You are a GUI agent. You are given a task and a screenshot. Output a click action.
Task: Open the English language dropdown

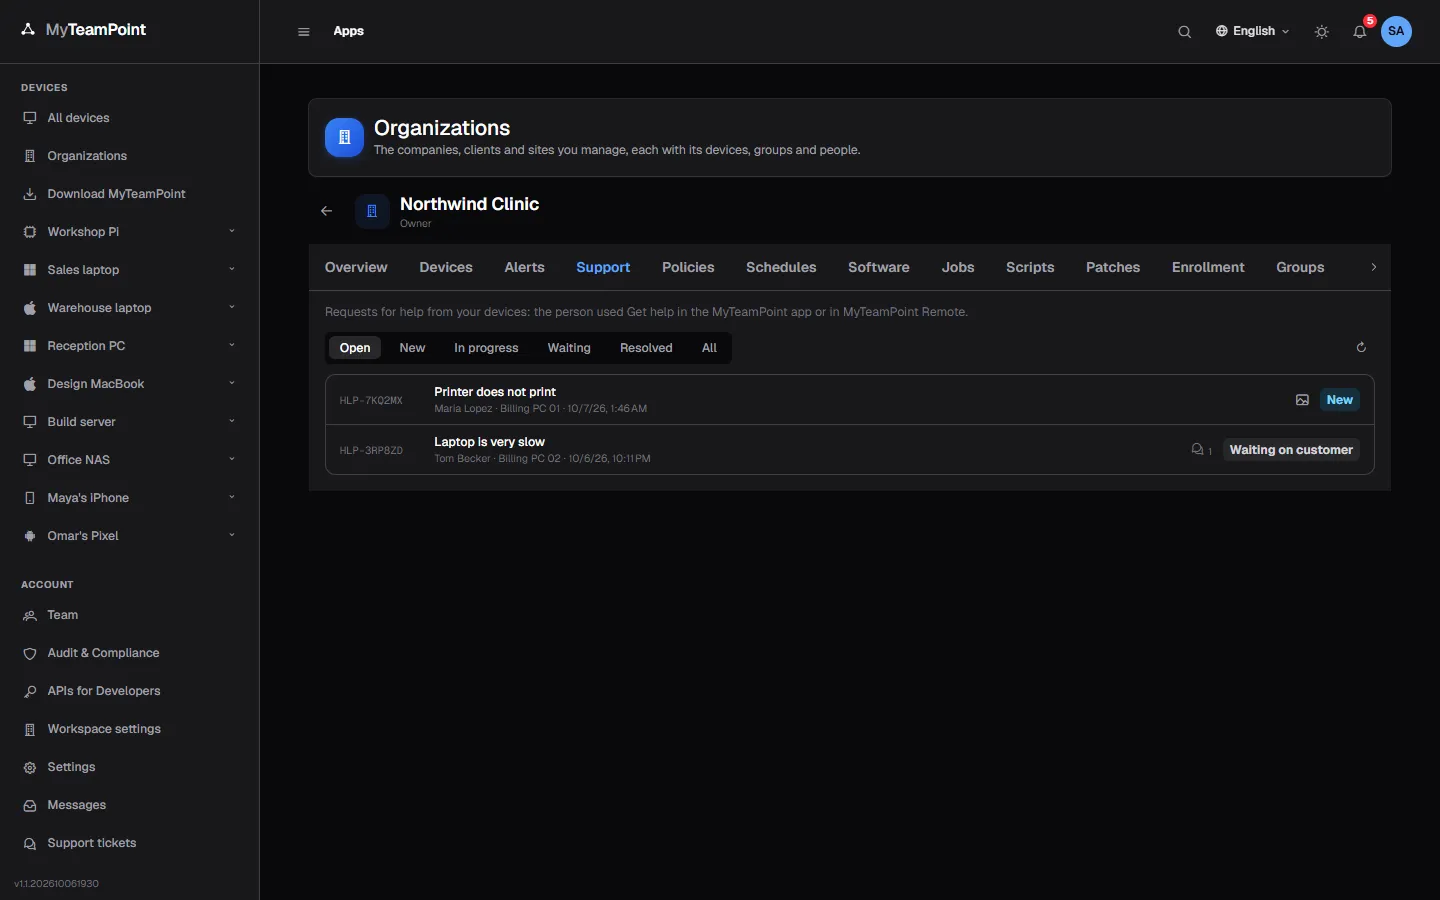pos(1252,31)
